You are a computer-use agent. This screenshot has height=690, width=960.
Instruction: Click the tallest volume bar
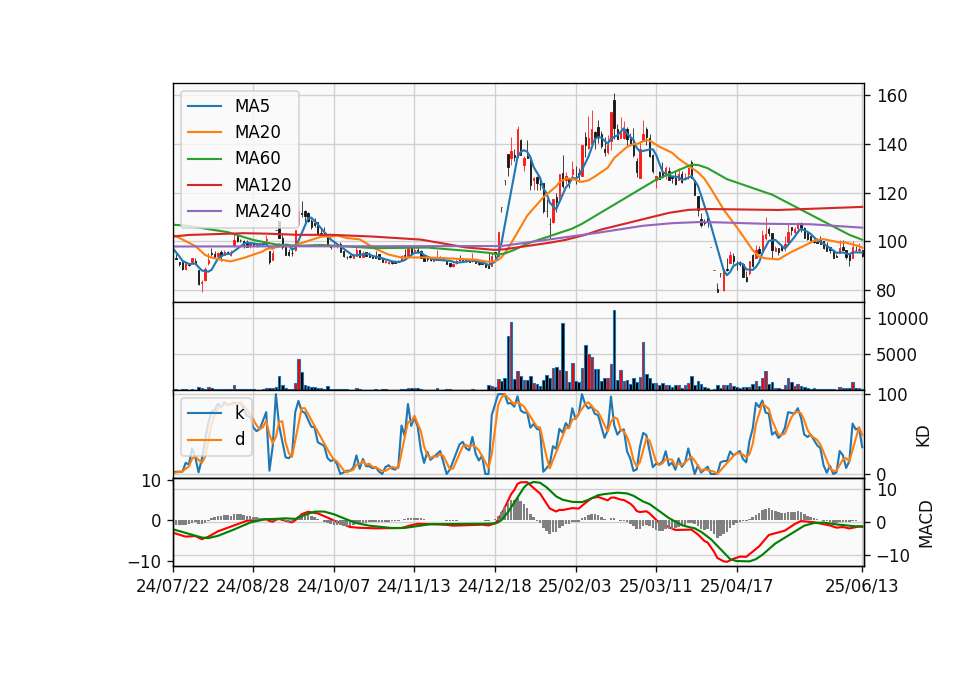pos(615,350)
